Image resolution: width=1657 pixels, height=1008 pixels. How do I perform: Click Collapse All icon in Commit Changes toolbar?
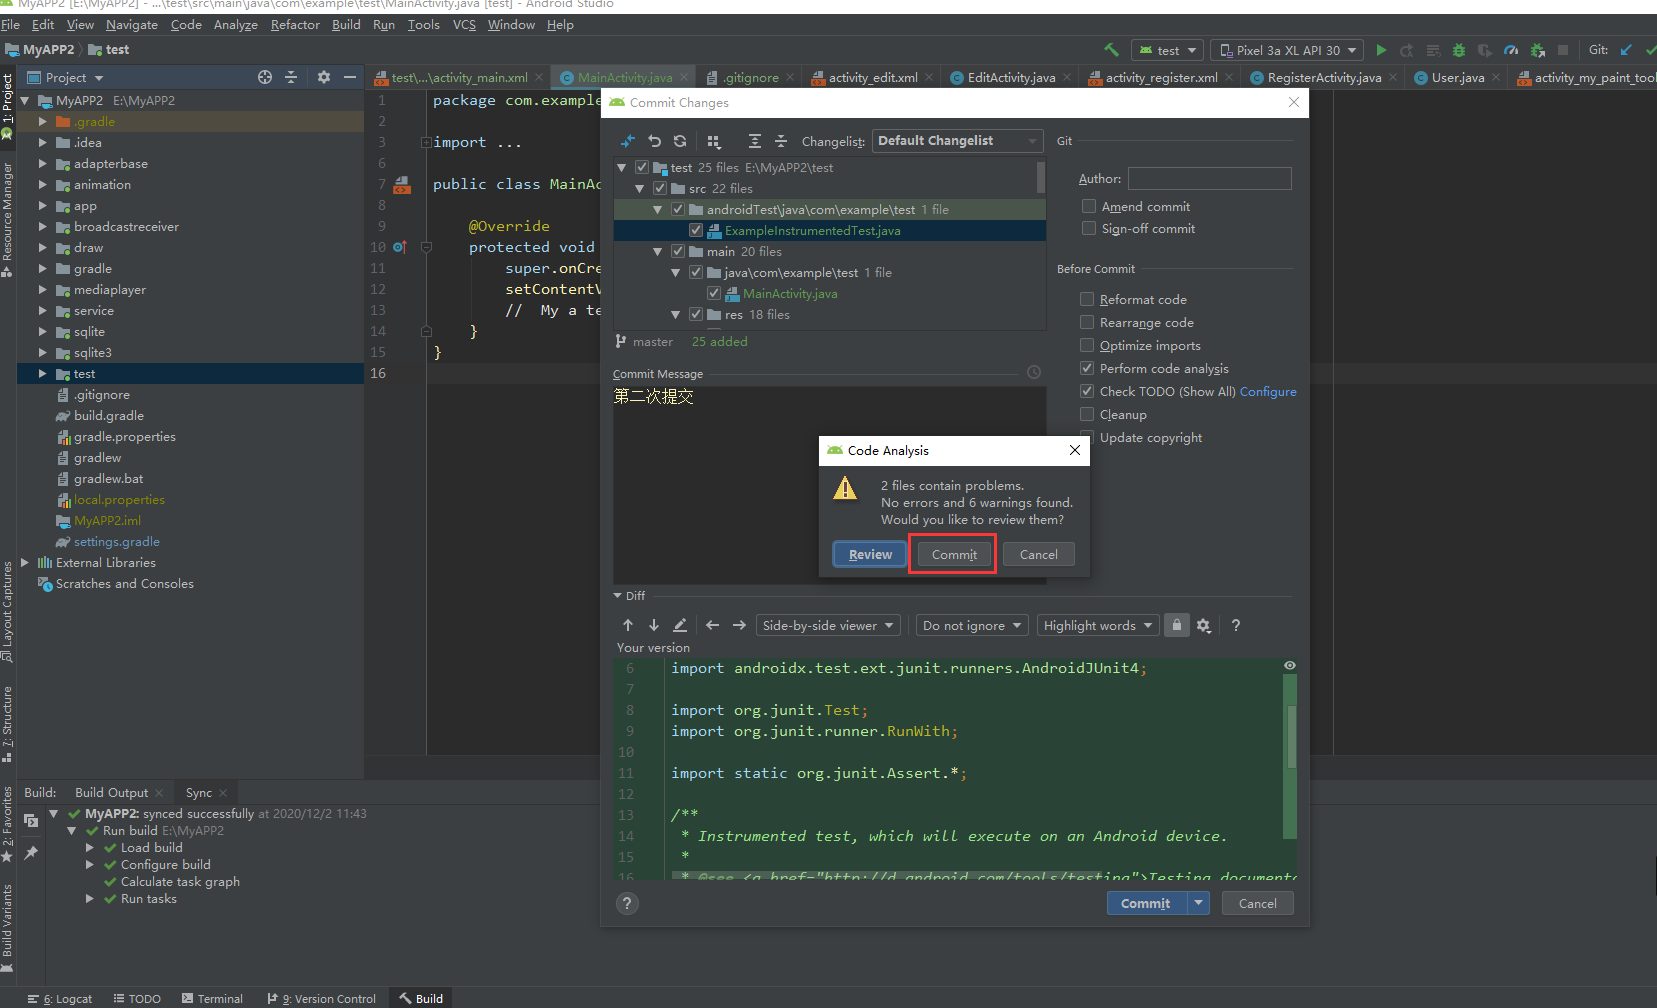pos(781,141)
